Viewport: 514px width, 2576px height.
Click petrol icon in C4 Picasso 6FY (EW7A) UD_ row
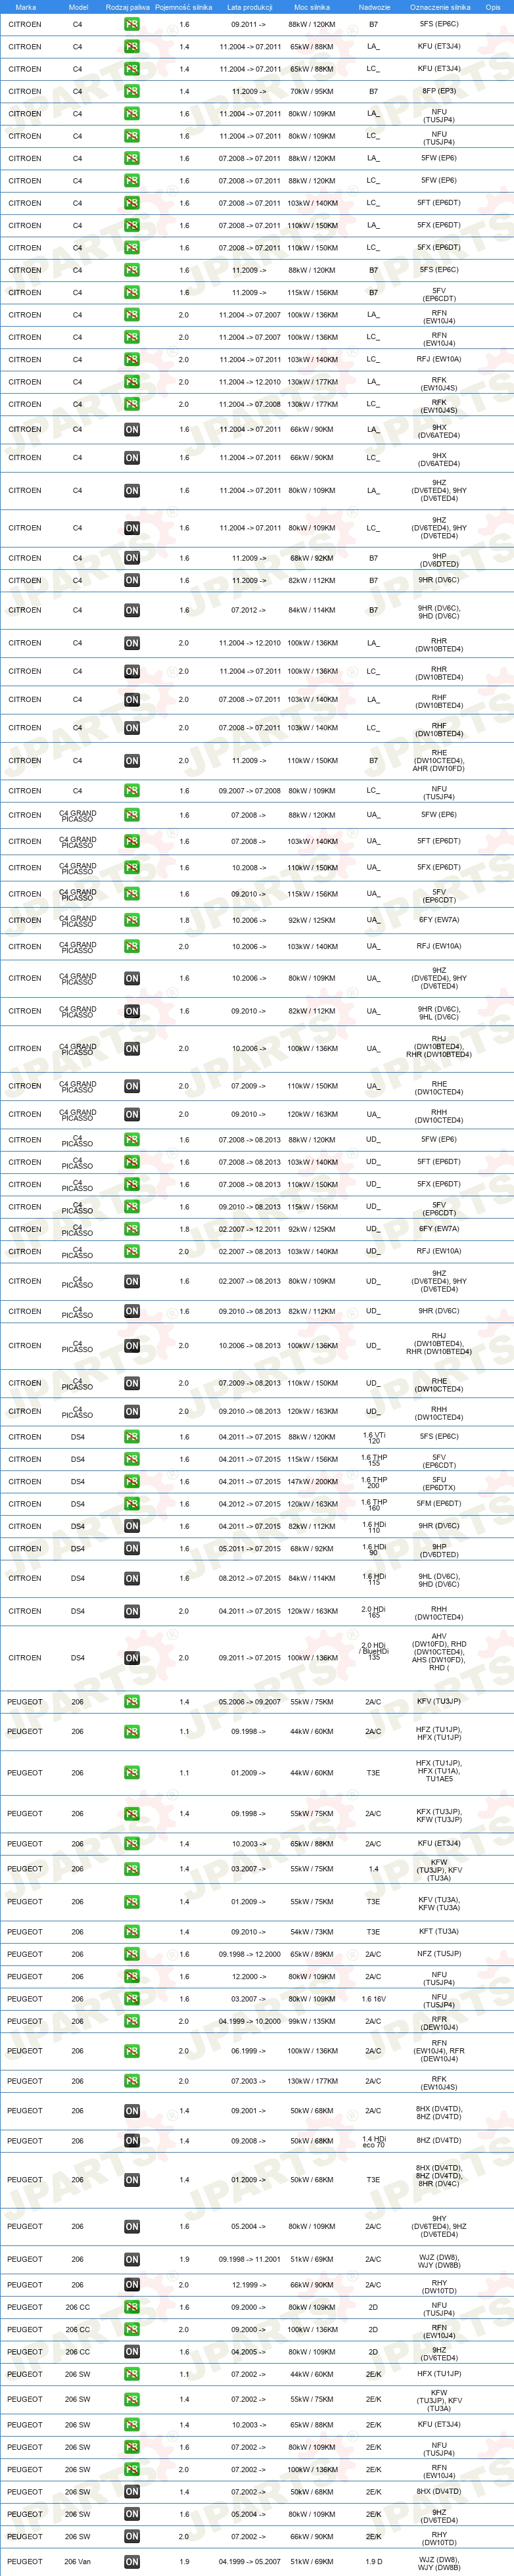pos(132,1229)
